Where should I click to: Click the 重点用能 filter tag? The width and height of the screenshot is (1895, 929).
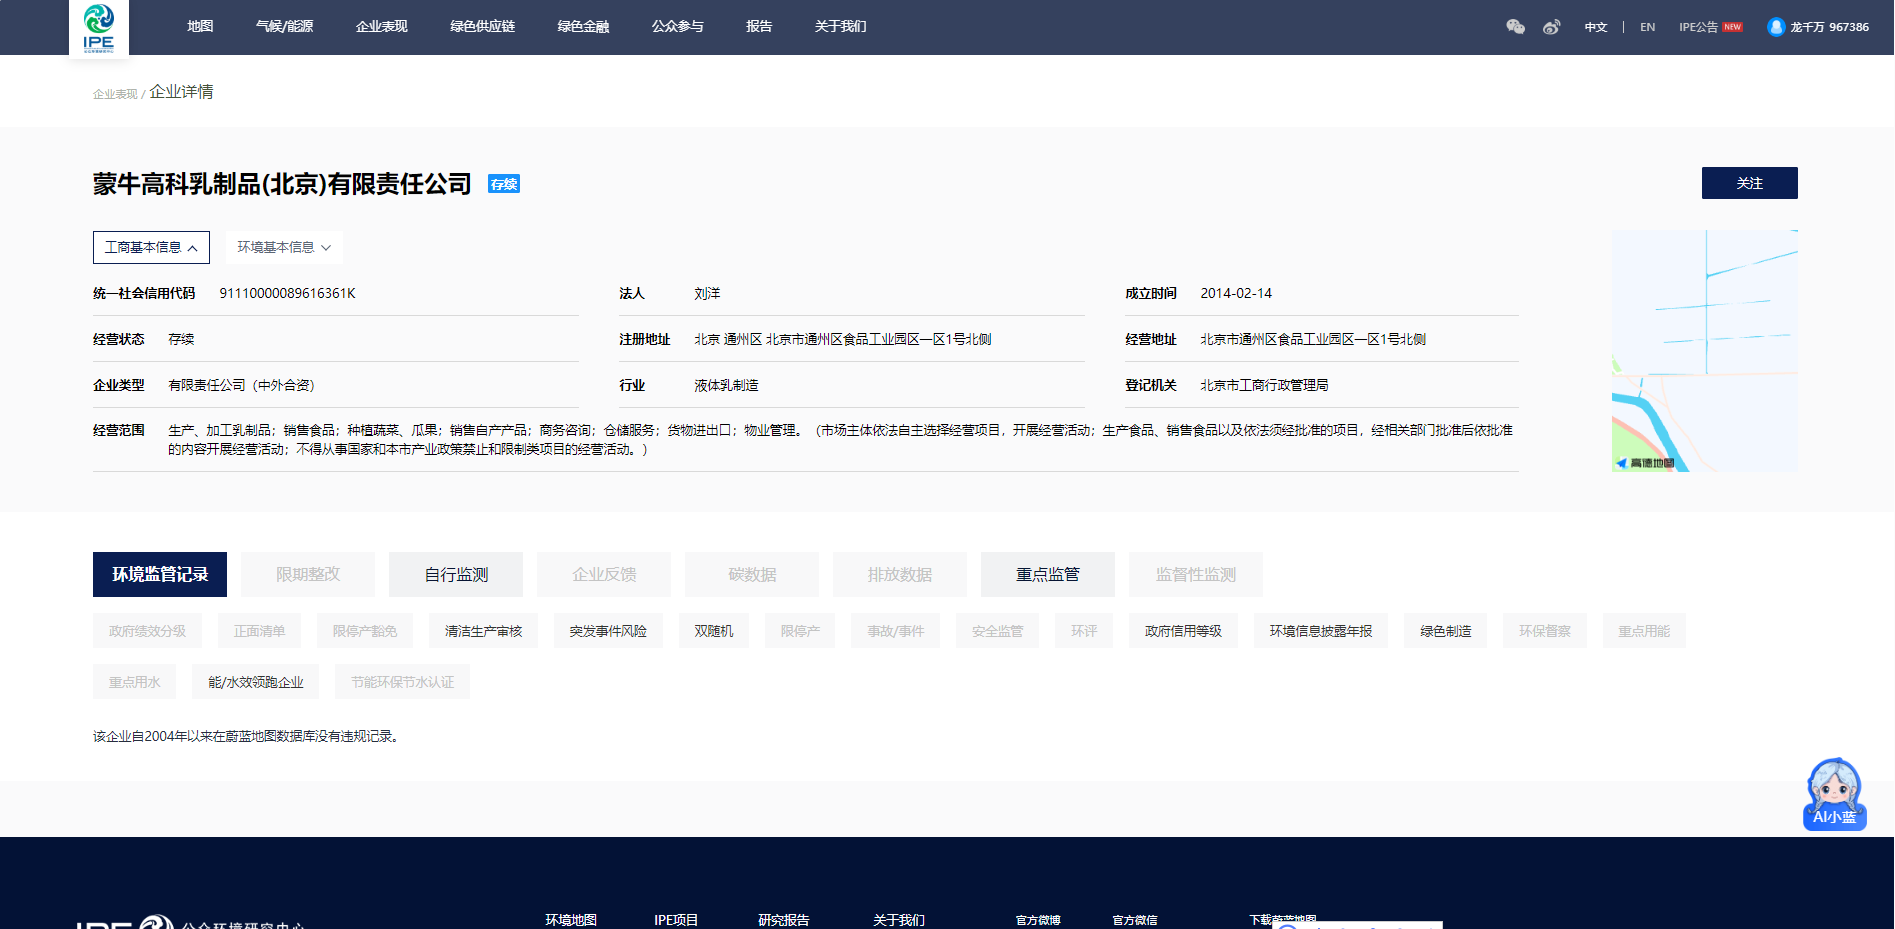pyautogui.click(x=1644, y=631)
